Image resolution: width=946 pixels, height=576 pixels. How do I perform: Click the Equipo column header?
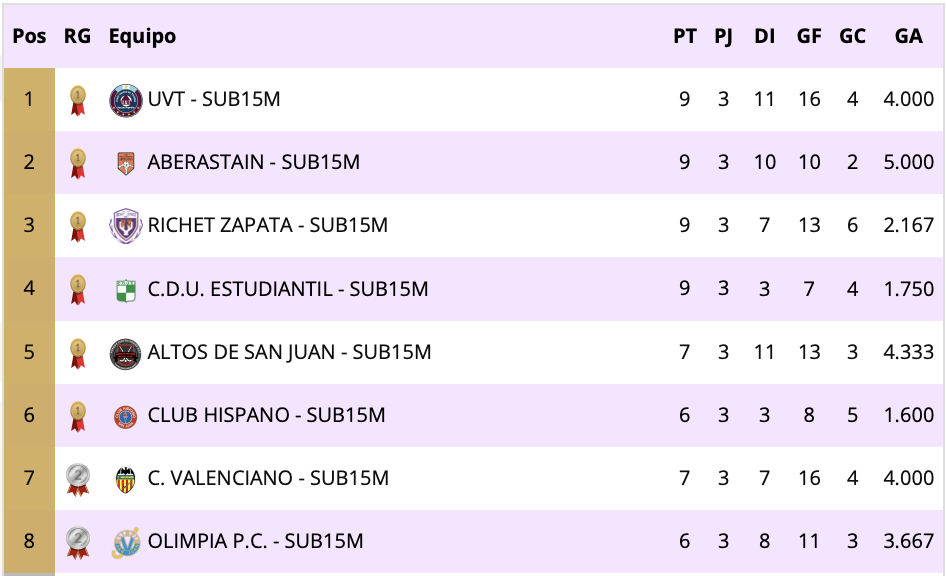(x=142, y=36)
